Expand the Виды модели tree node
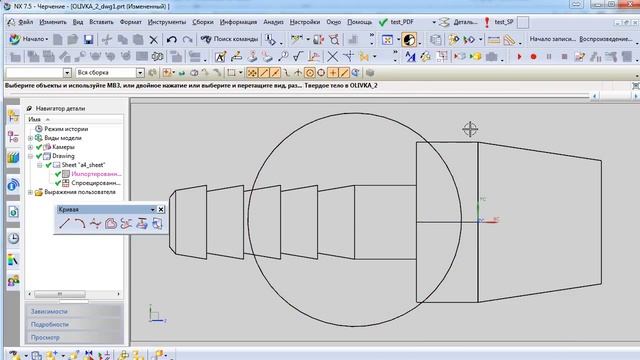Image resolution: width=640 pixels, height=360 pixels. pos(31,138)
